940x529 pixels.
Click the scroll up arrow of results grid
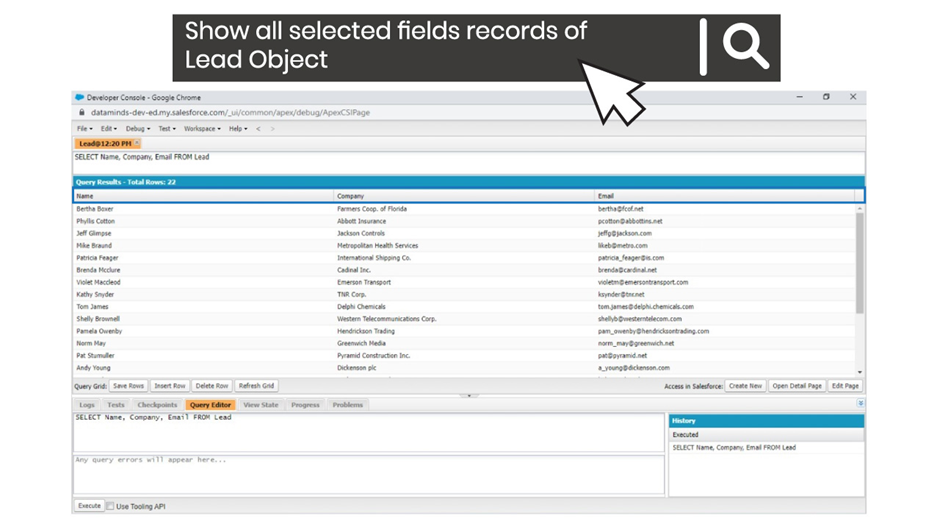point(860,208)
